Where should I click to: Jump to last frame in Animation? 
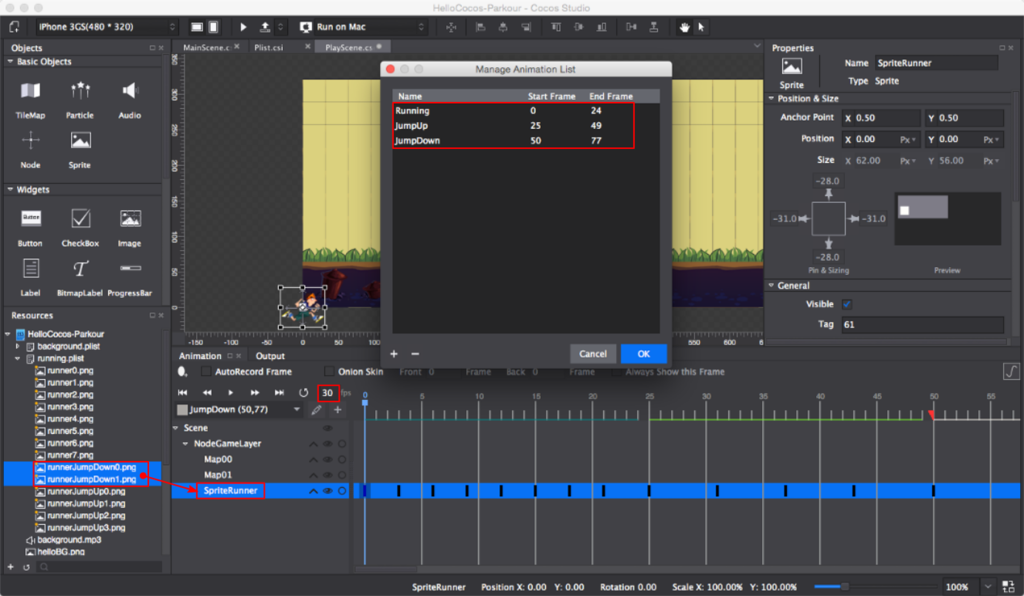(x=279, y=392)
